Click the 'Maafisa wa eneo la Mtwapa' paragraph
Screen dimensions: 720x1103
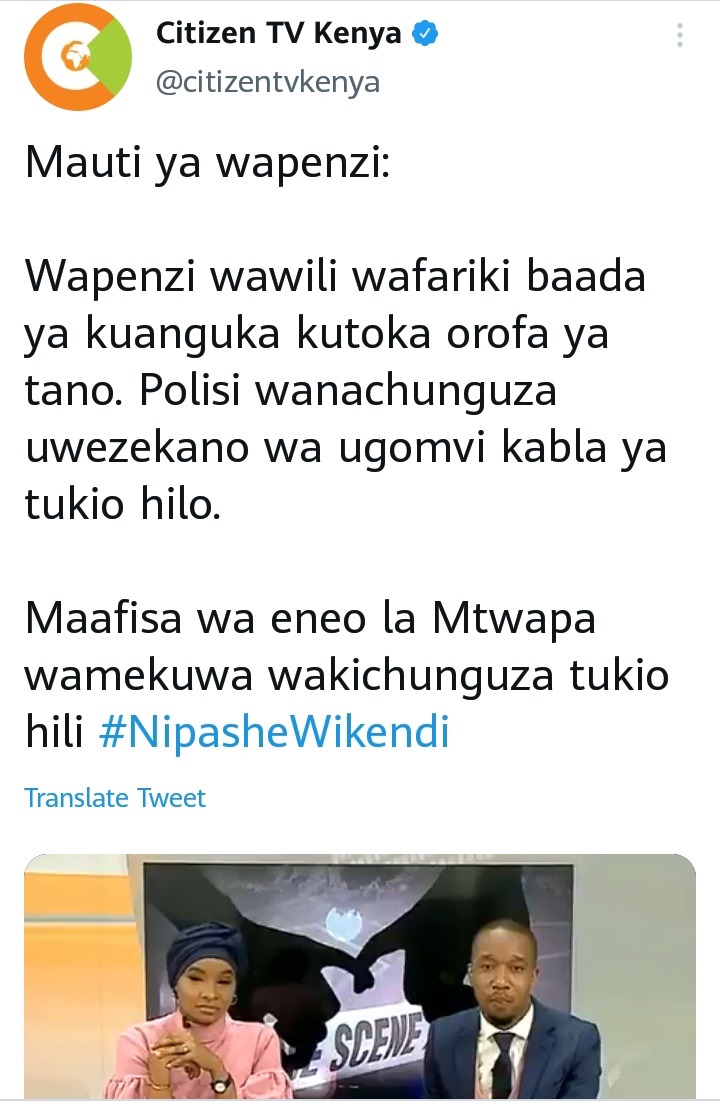[x=347, y=675]
